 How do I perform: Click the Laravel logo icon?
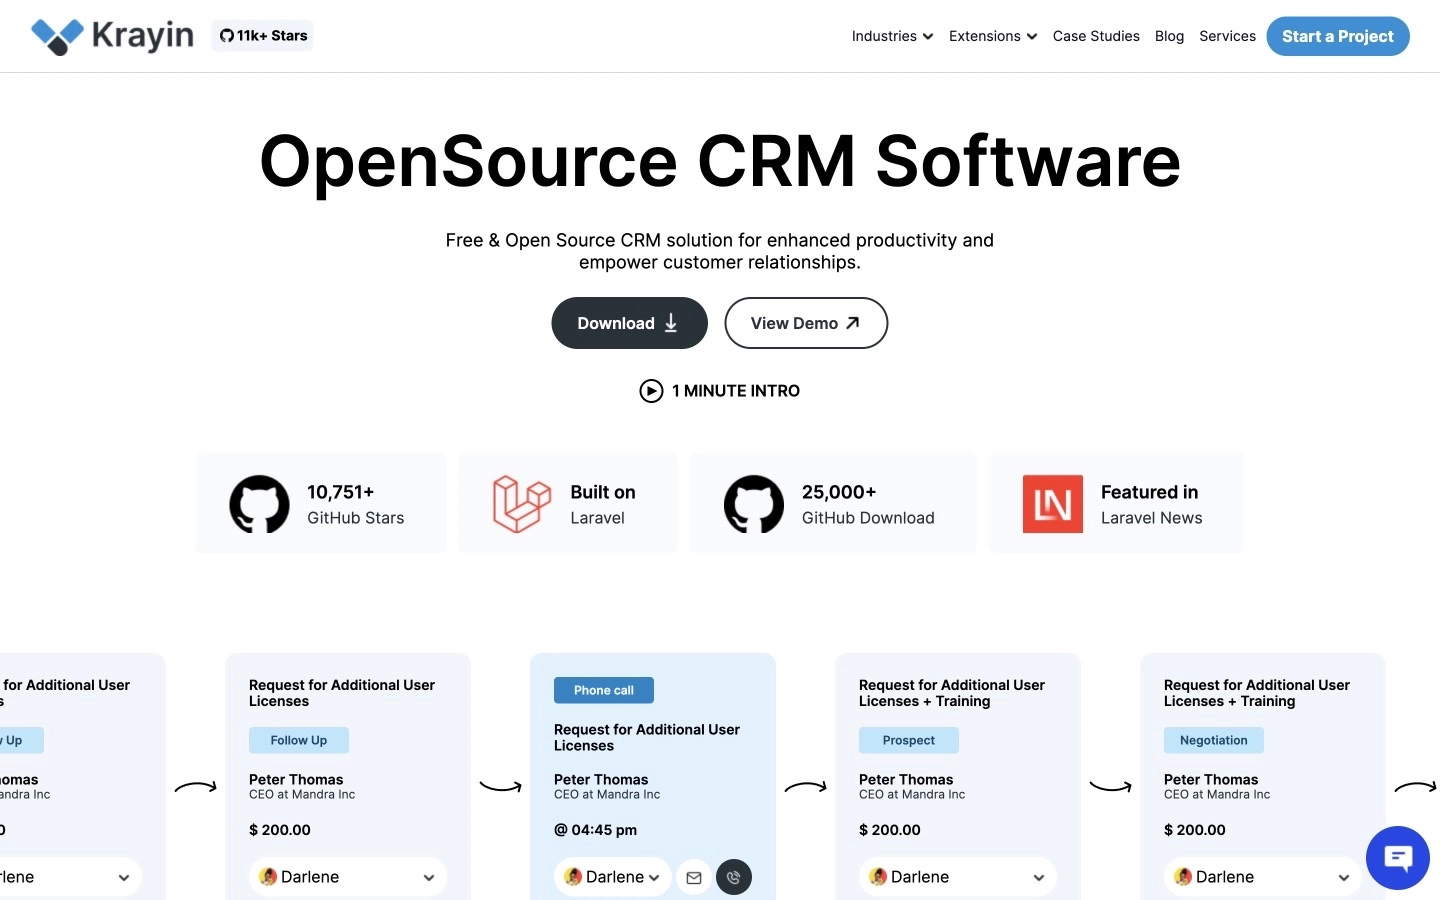coord(522,504)
